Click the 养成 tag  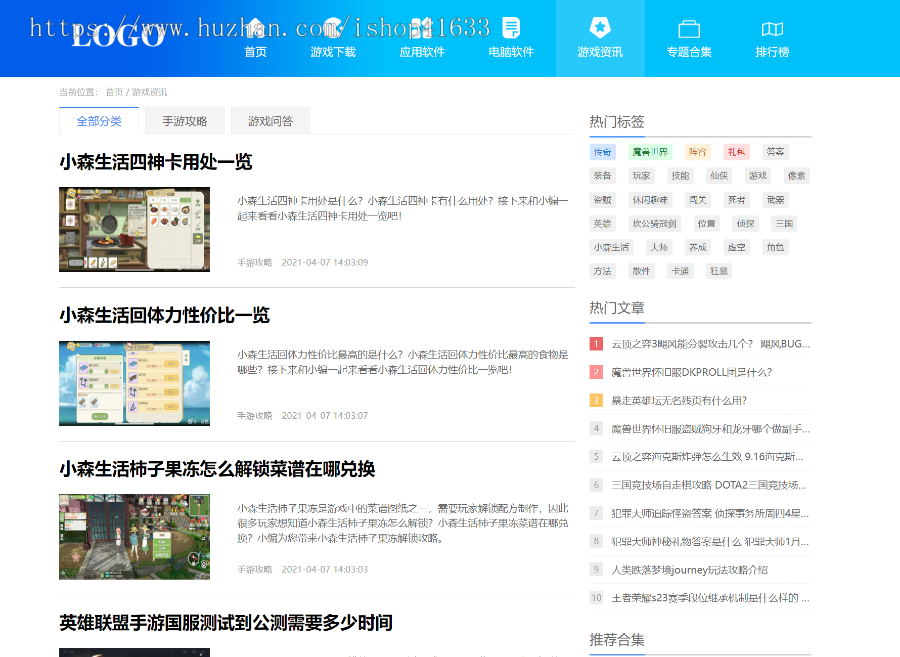[698, 247]
